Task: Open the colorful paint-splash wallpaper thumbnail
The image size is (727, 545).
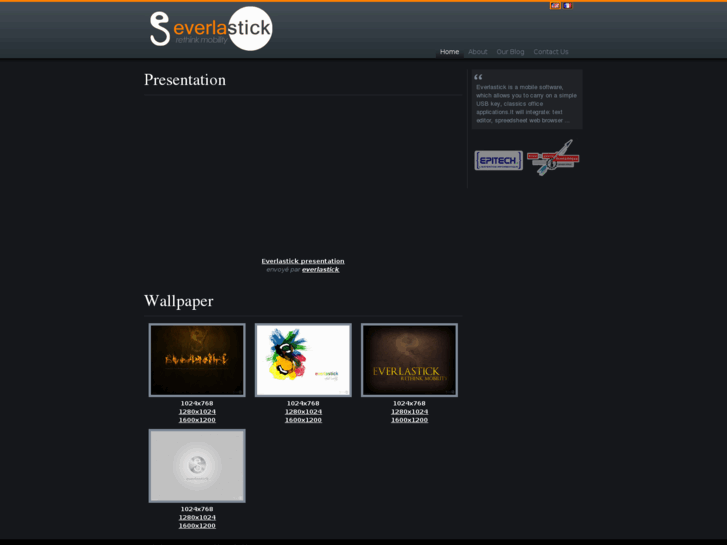Action: click(303, 360)
